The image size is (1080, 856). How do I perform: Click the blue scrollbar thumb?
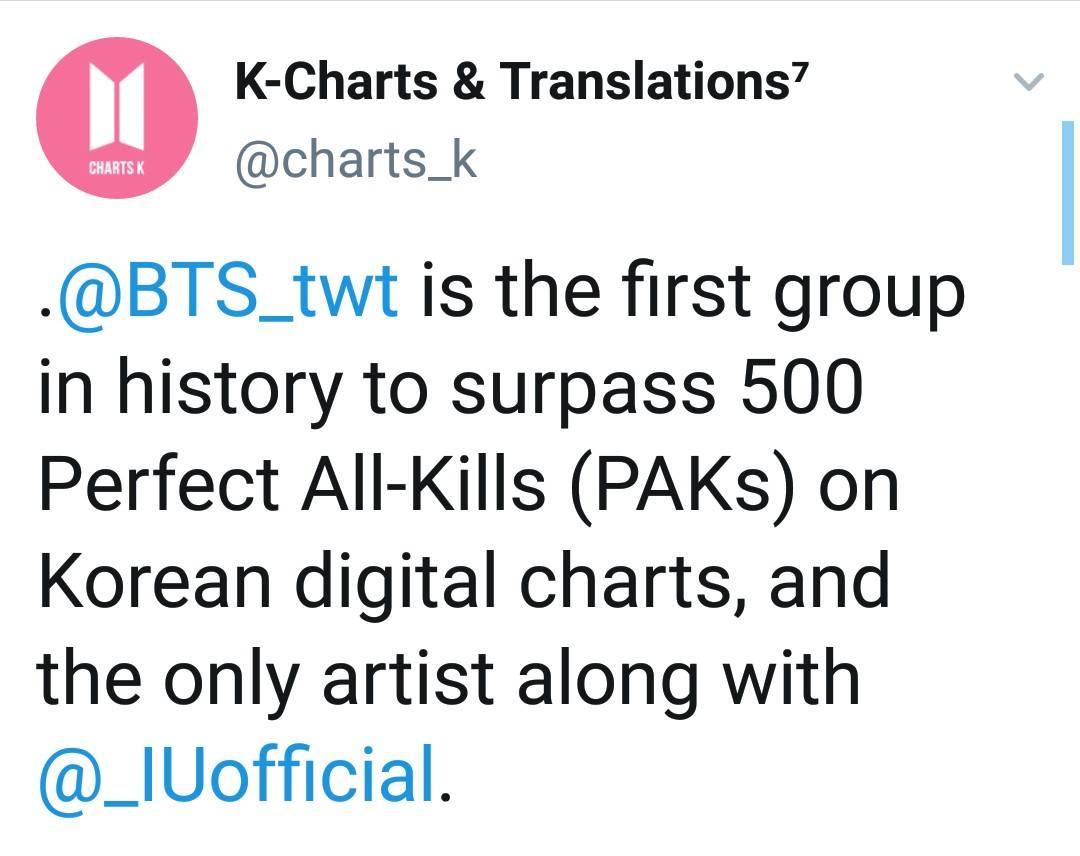[1068, 192]
